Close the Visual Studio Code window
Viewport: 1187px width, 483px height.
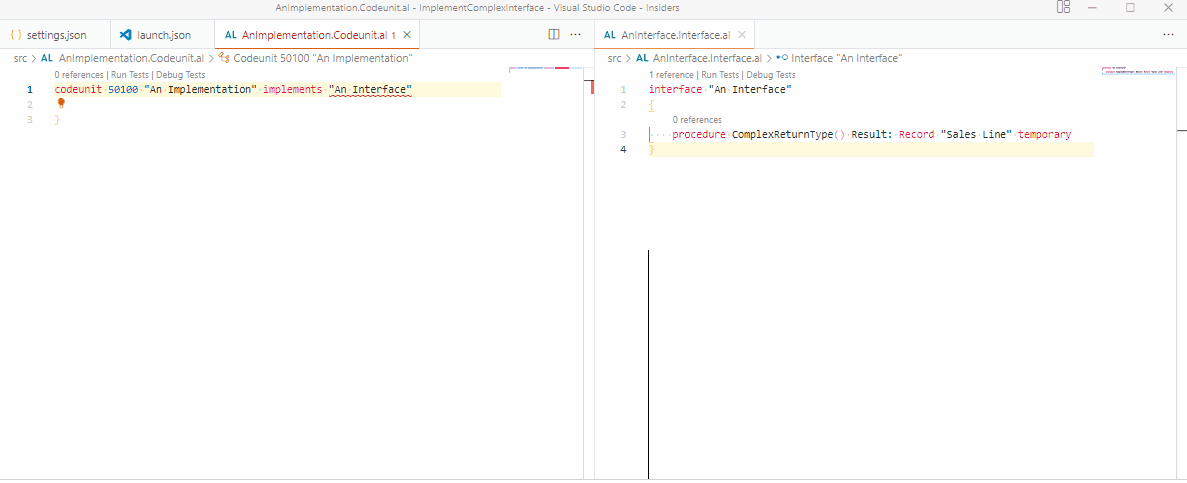click(x=1169, y=8)
